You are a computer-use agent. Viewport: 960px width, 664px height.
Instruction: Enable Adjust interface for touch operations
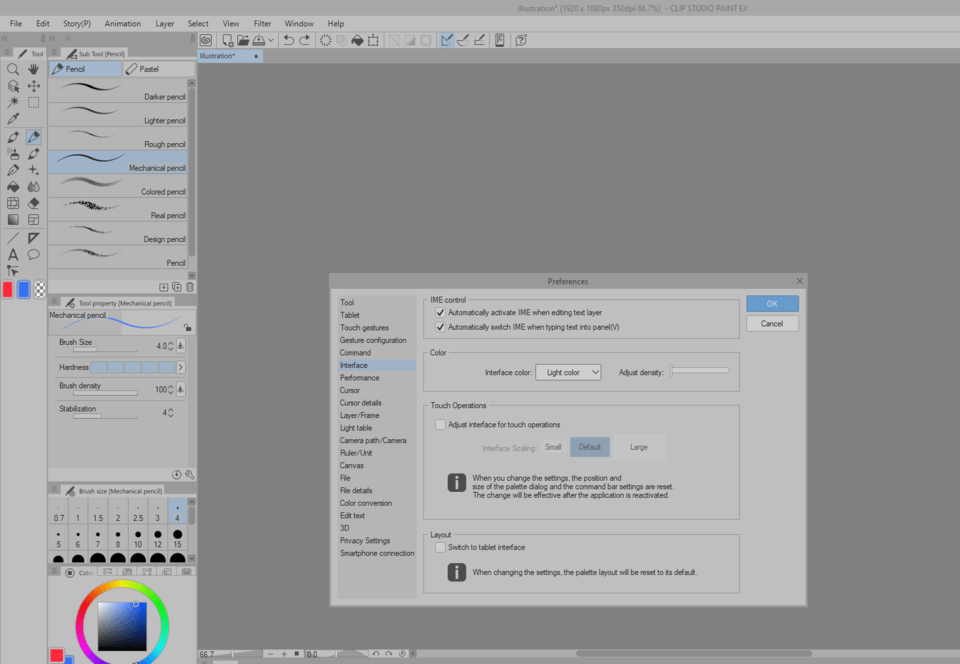(440, 424)
